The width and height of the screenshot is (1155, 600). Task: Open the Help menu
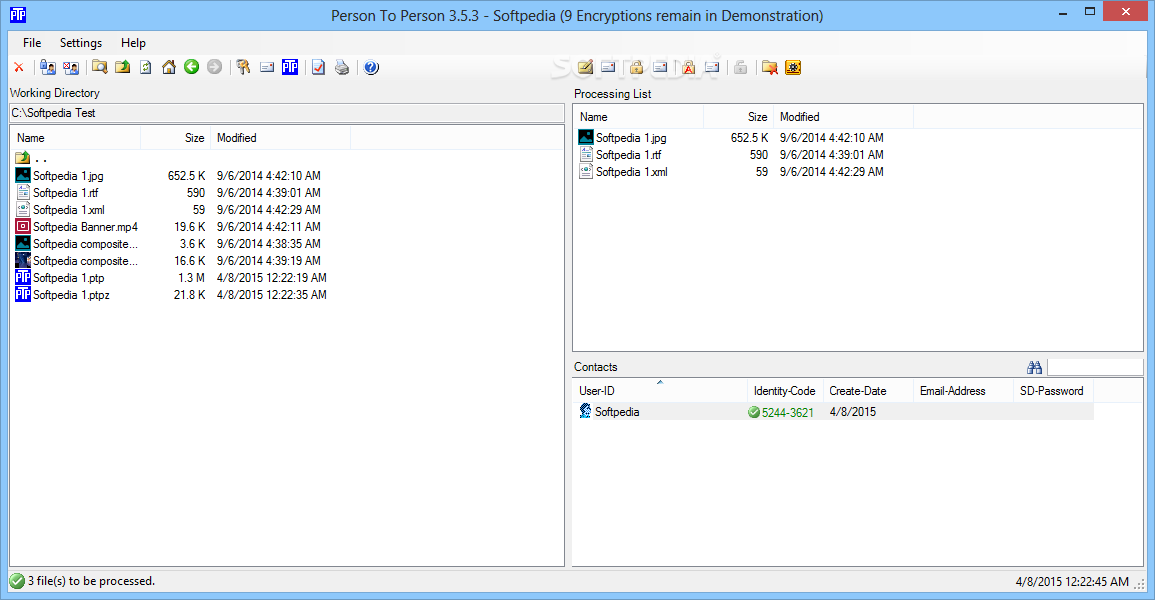coord(133,43)
